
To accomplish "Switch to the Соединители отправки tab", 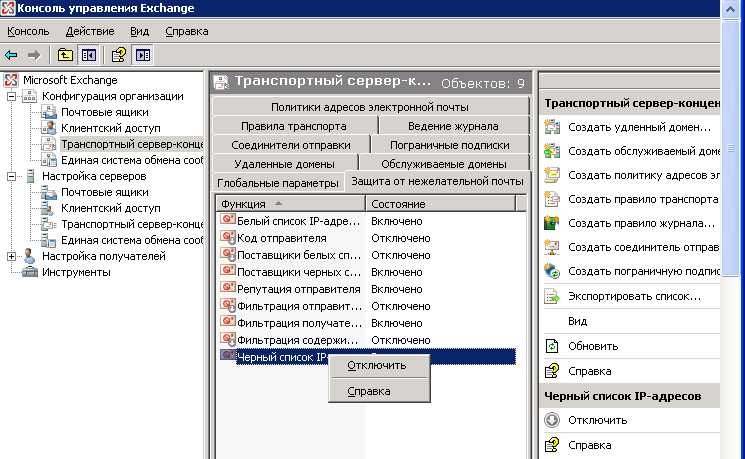I will [x=291, y=145].
